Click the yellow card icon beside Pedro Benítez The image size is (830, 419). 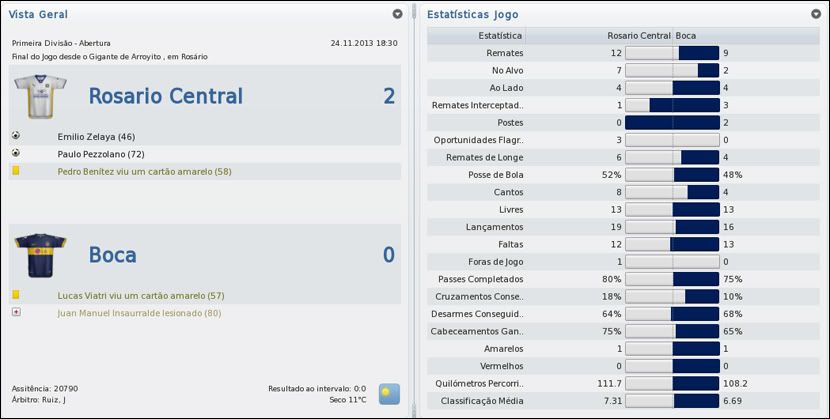[16, 171]
